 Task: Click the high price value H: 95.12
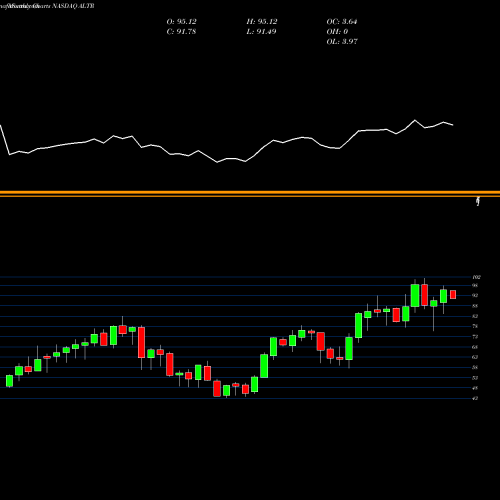point(262,22)
